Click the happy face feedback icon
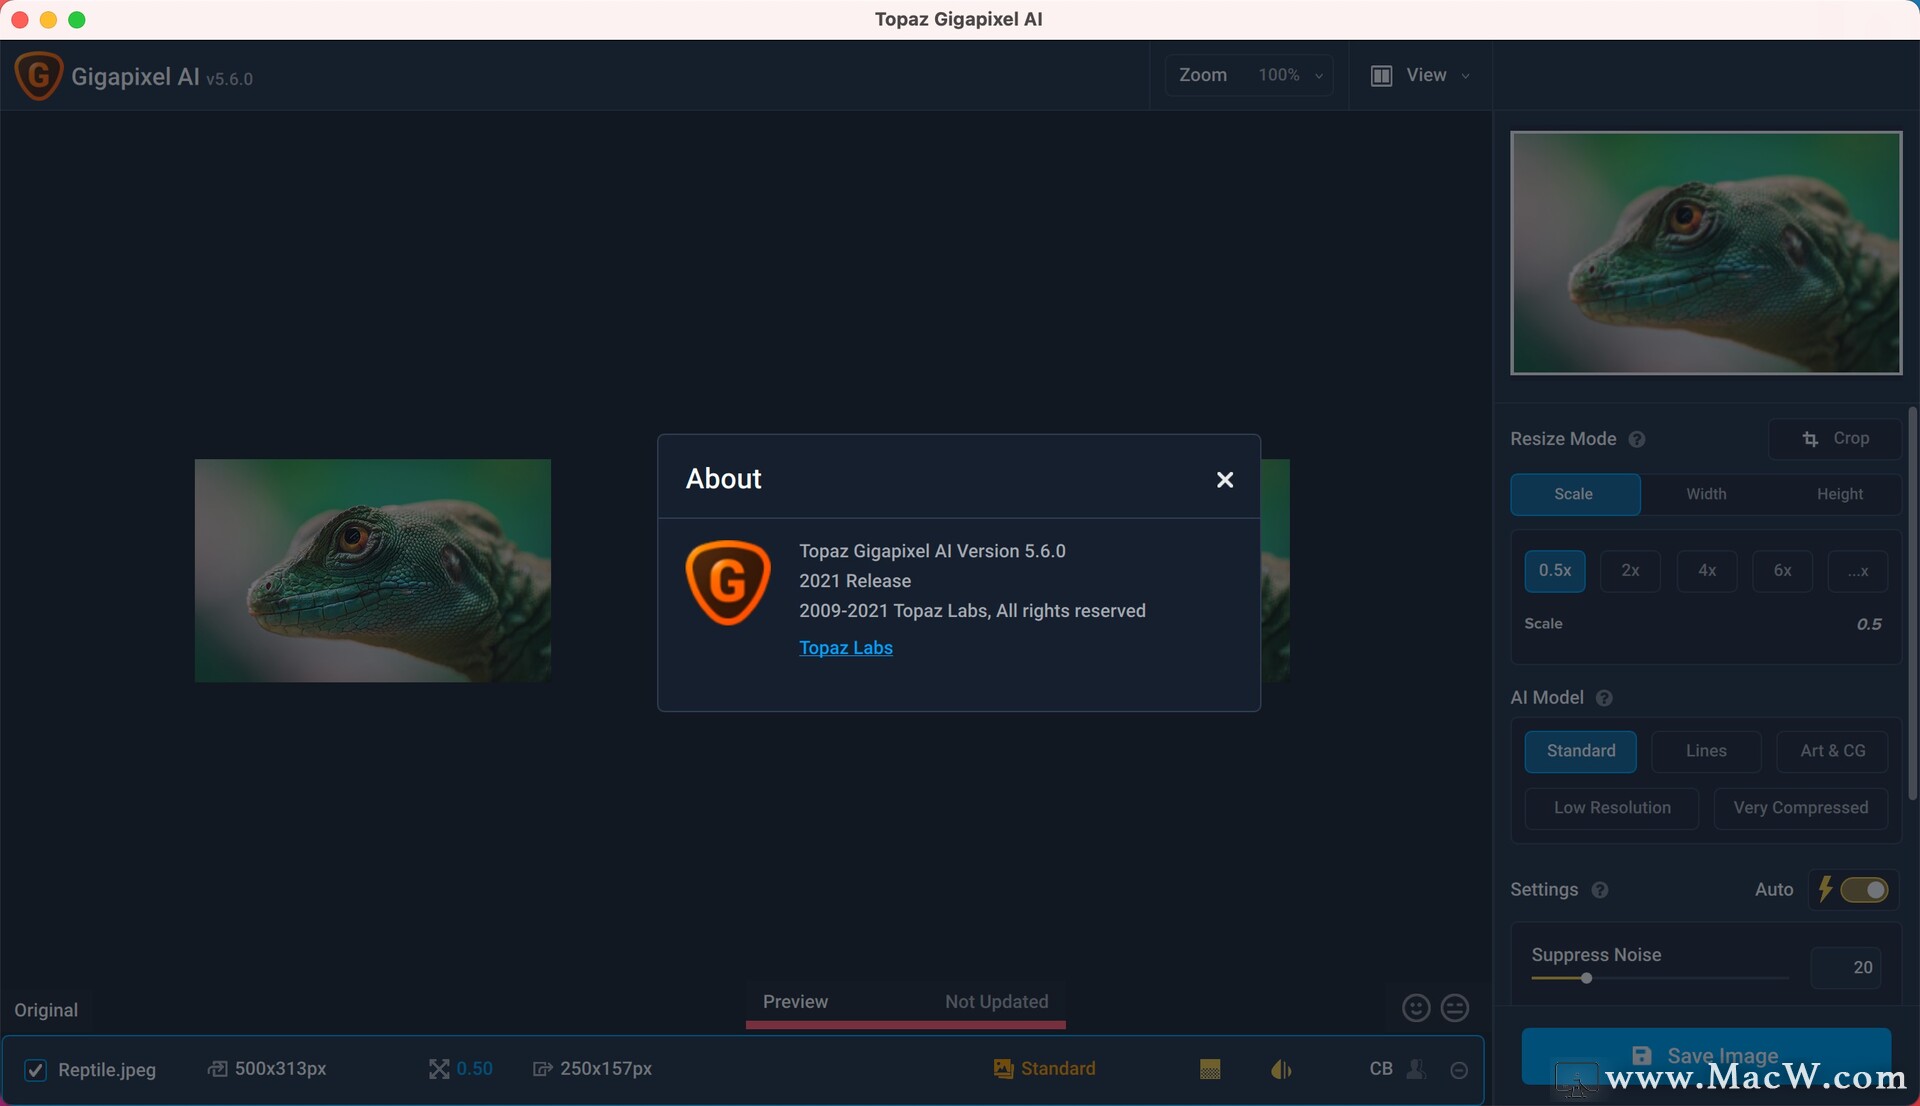This screenshot has height=1106, width=1920. coord(1415,1008)
